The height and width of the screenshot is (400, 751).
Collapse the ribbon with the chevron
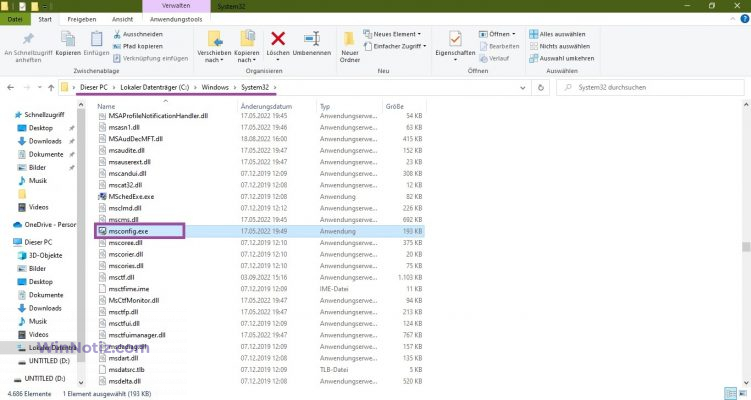coord(733,19)
